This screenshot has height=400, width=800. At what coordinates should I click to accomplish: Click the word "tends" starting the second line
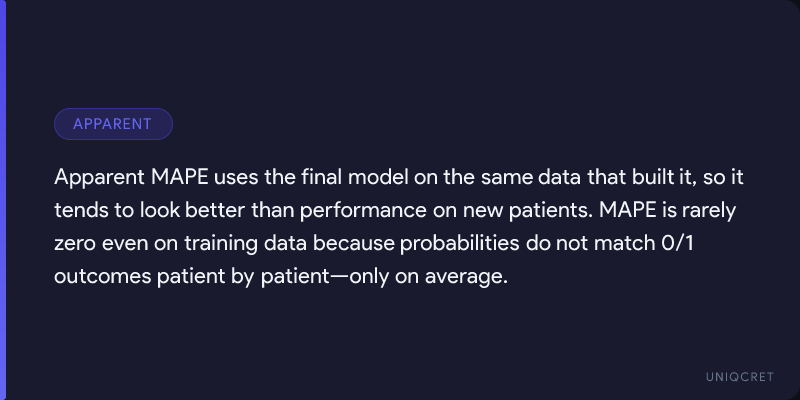(x=78, y=210)
